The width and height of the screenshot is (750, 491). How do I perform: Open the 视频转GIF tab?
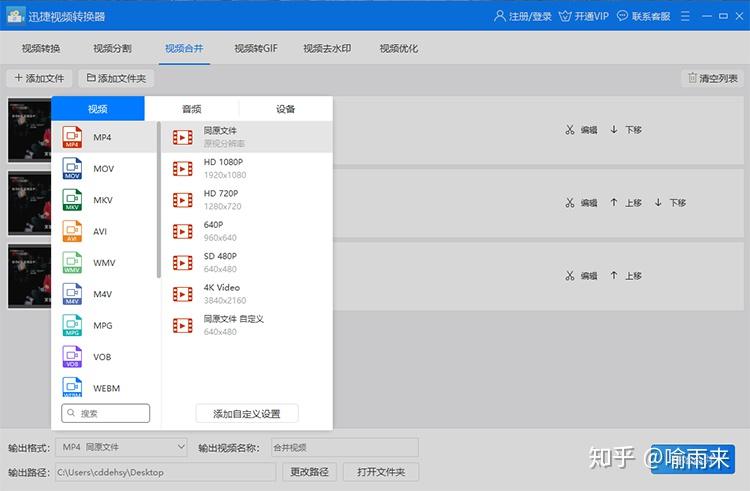pos(256,48)
